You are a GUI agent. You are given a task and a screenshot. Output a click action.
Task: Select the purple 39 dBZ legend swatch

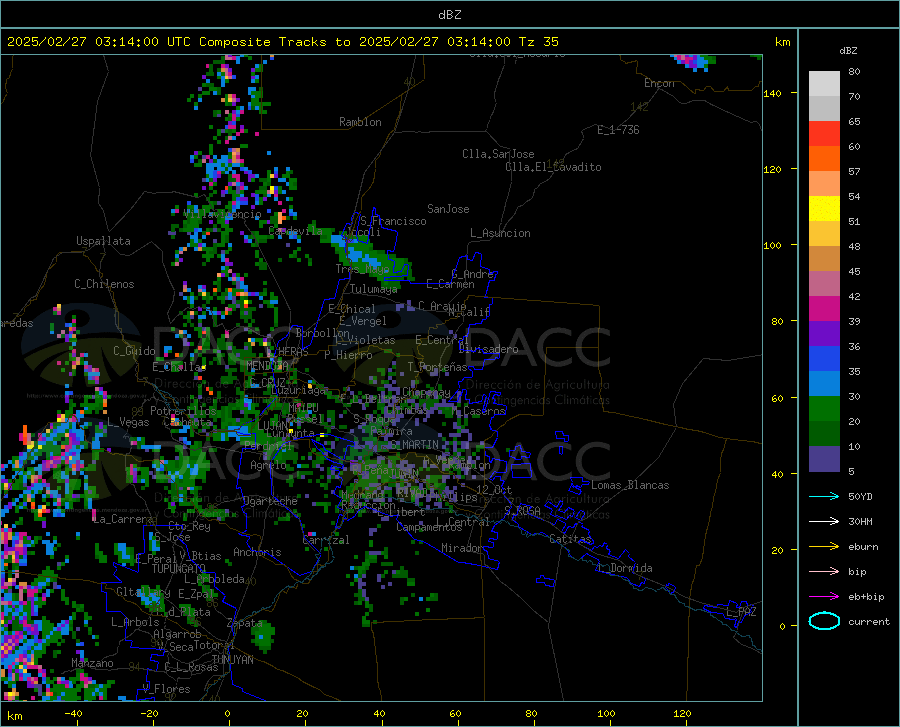(824, 334)
